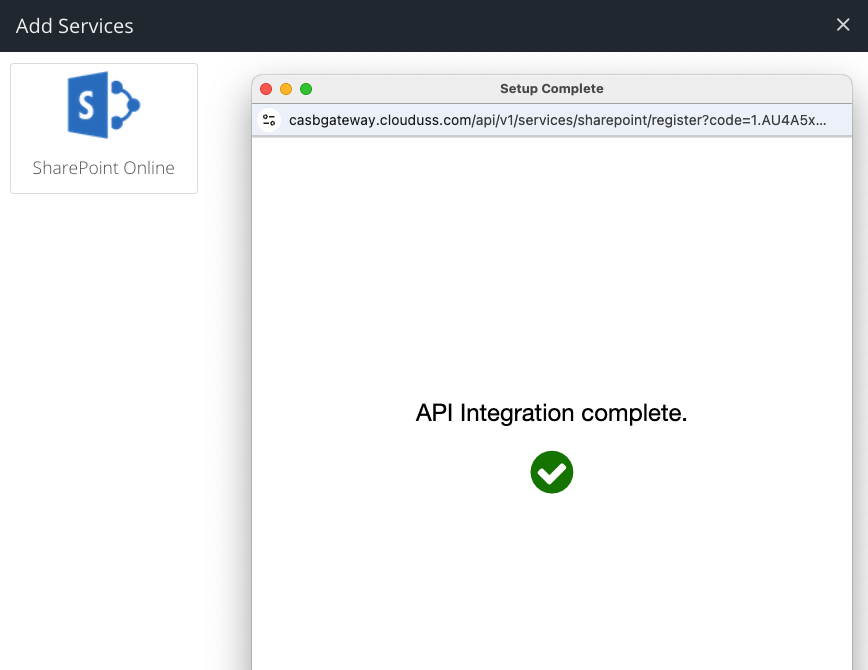
Task: Click the empty right side of popup title bar
Action: click(x=760, y=89)
